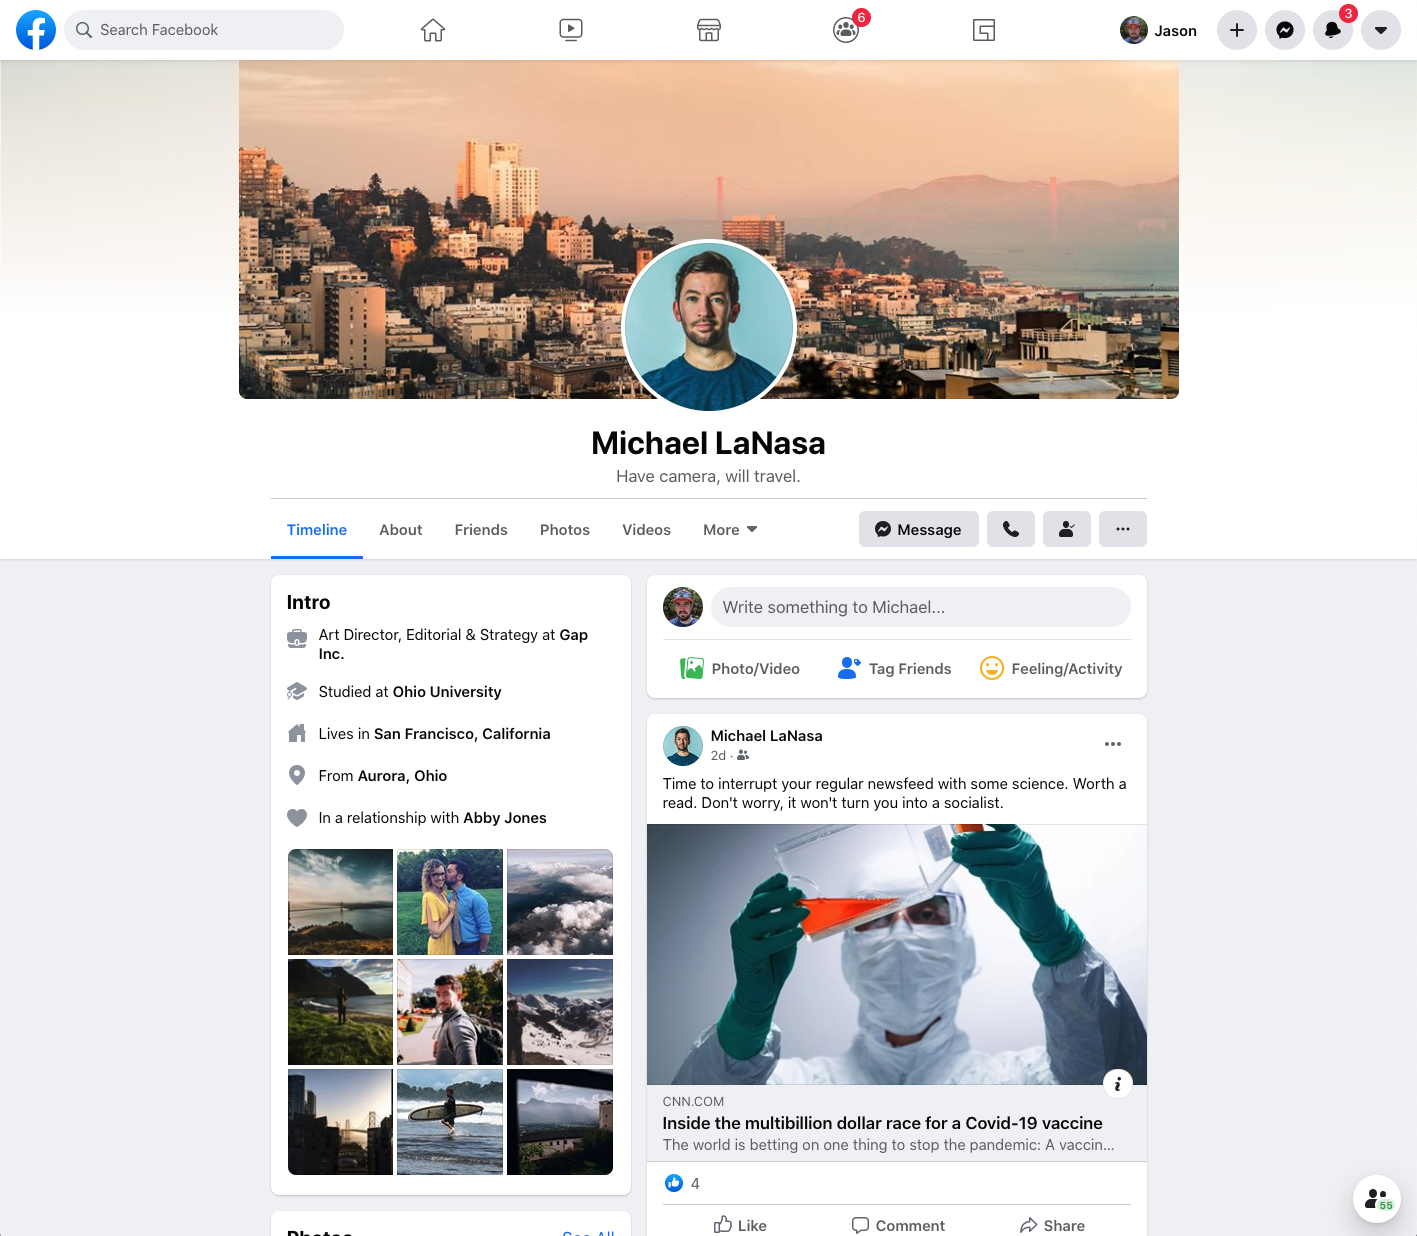The height and width of the screenshot is (1236, 1417).
Task: Click Tag Friends in composer
Action: [x=895, y=669]
